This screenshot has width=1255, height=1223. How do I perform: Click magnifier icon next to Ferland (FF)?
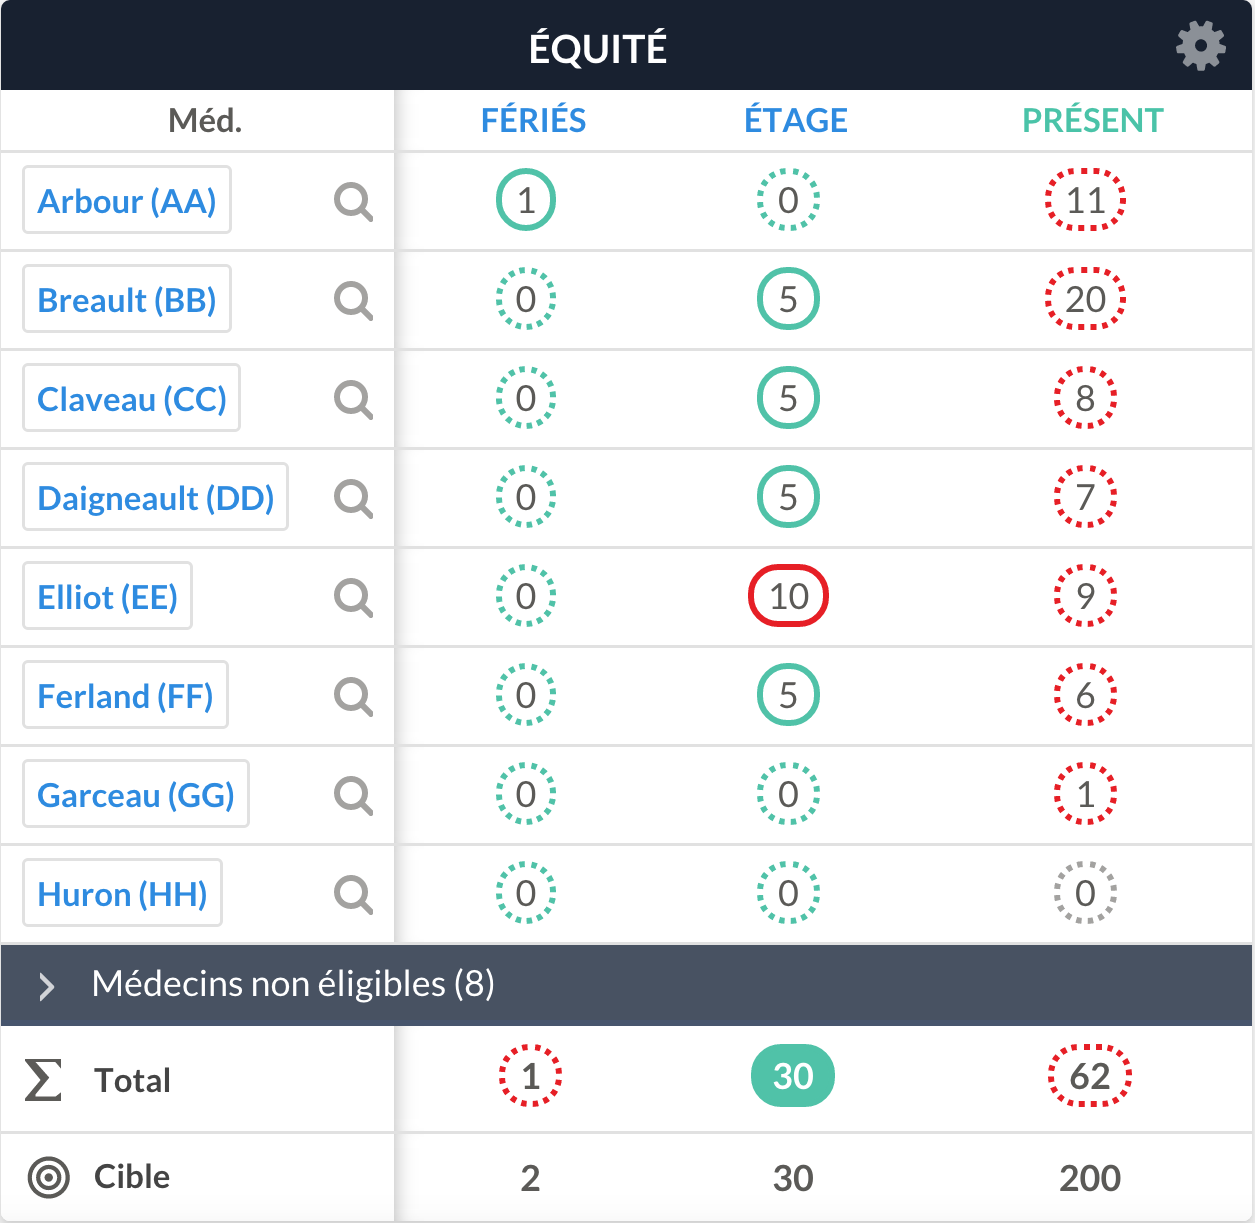(353, 696)
